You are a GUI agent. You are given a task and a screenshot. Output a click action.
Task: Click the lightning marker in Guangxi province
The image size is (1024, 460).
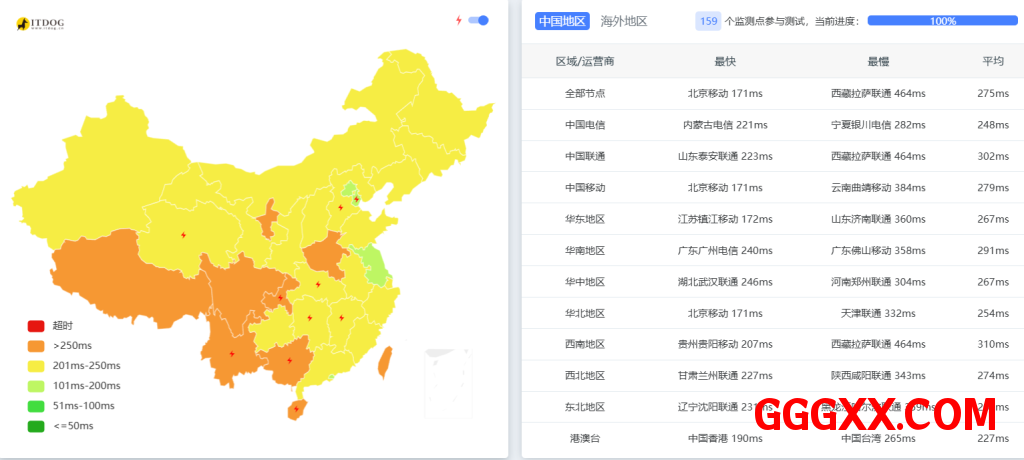click(289, 360)
